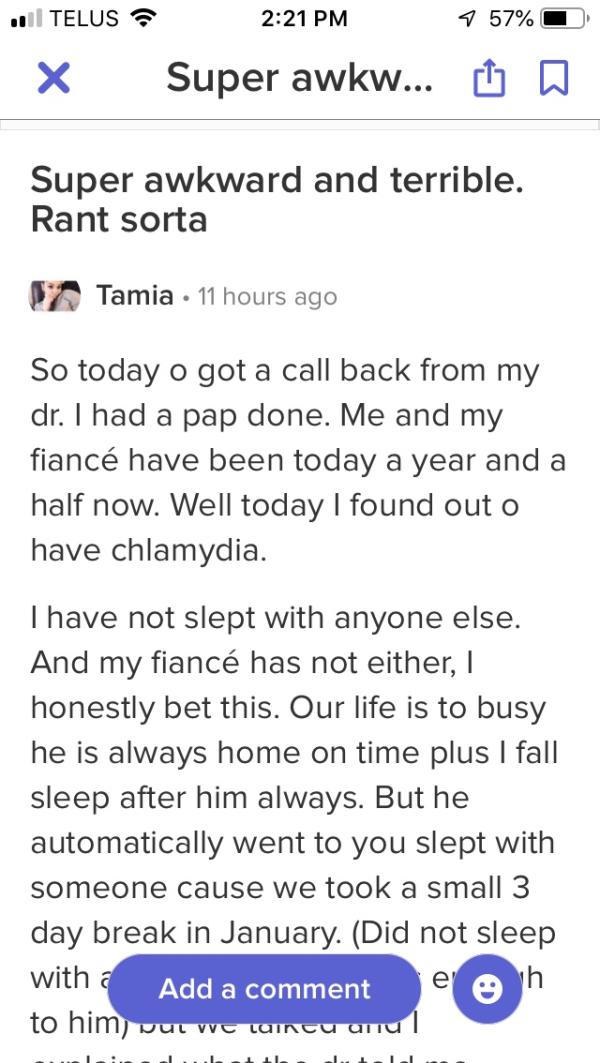Tap the TELUS carrier label
This screenshot has height=1063, width=600.
click(x=85, y=18)
